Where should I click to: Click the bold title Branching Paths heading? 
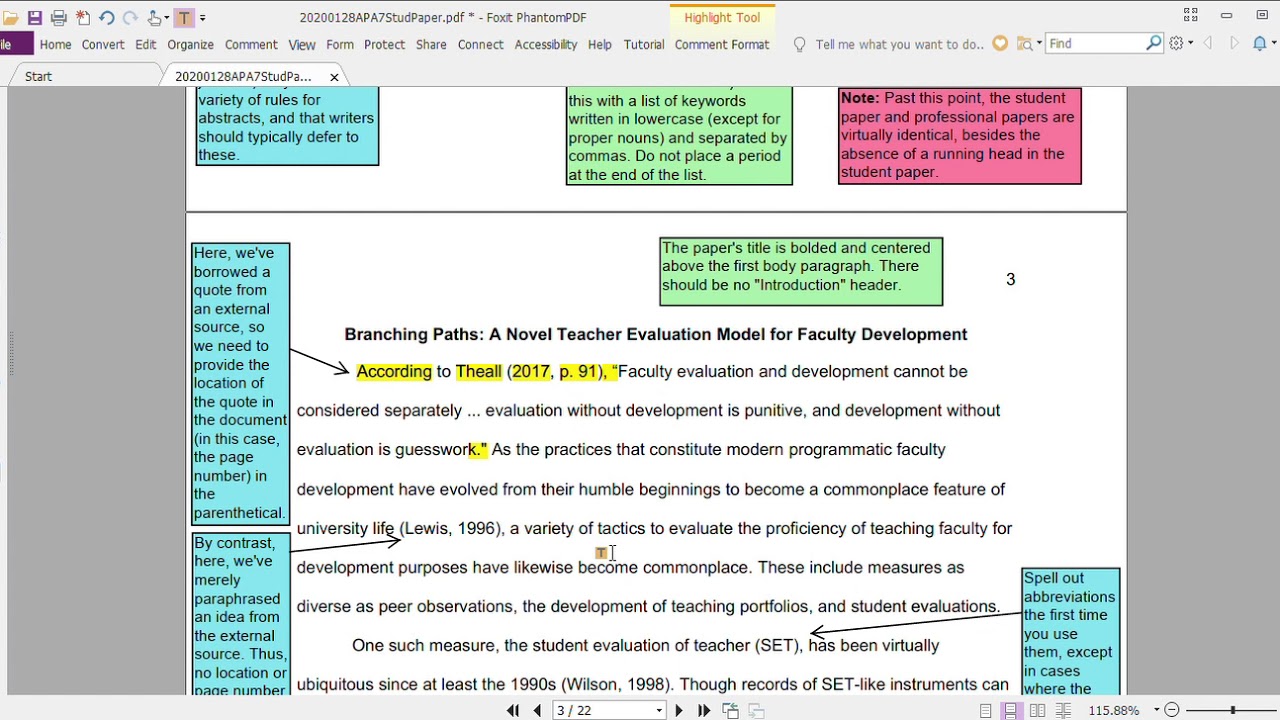click(x=656, y=334)
